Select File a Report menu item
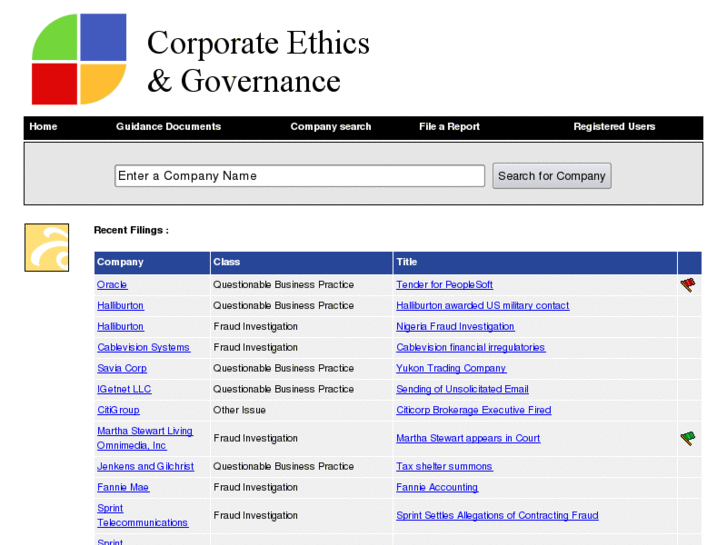This screenshot has width=727, height=545. click(x=449, y=127)
